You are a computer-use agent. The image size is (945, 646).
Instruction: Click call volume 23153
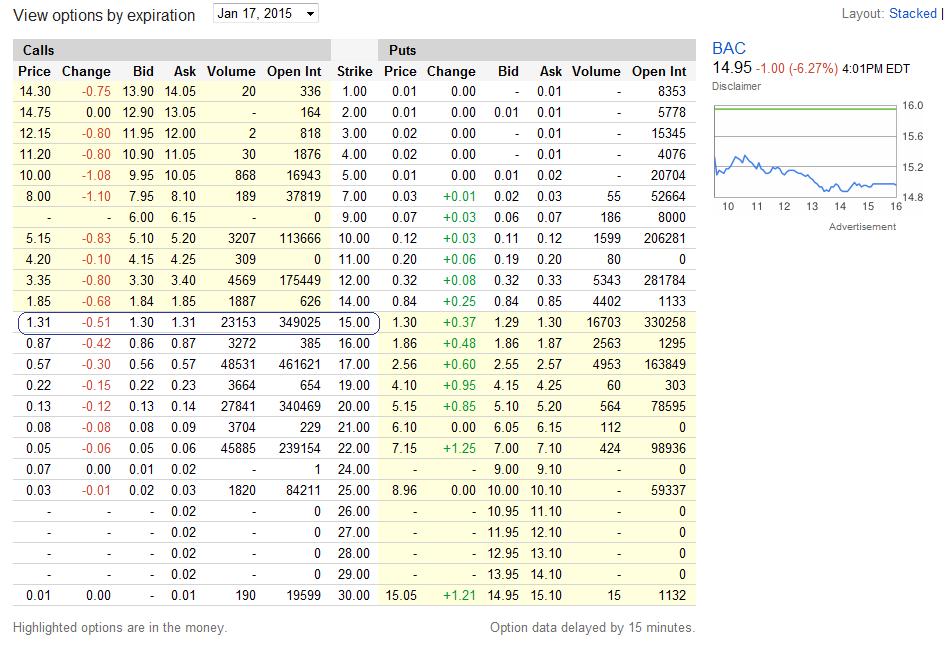238,322
